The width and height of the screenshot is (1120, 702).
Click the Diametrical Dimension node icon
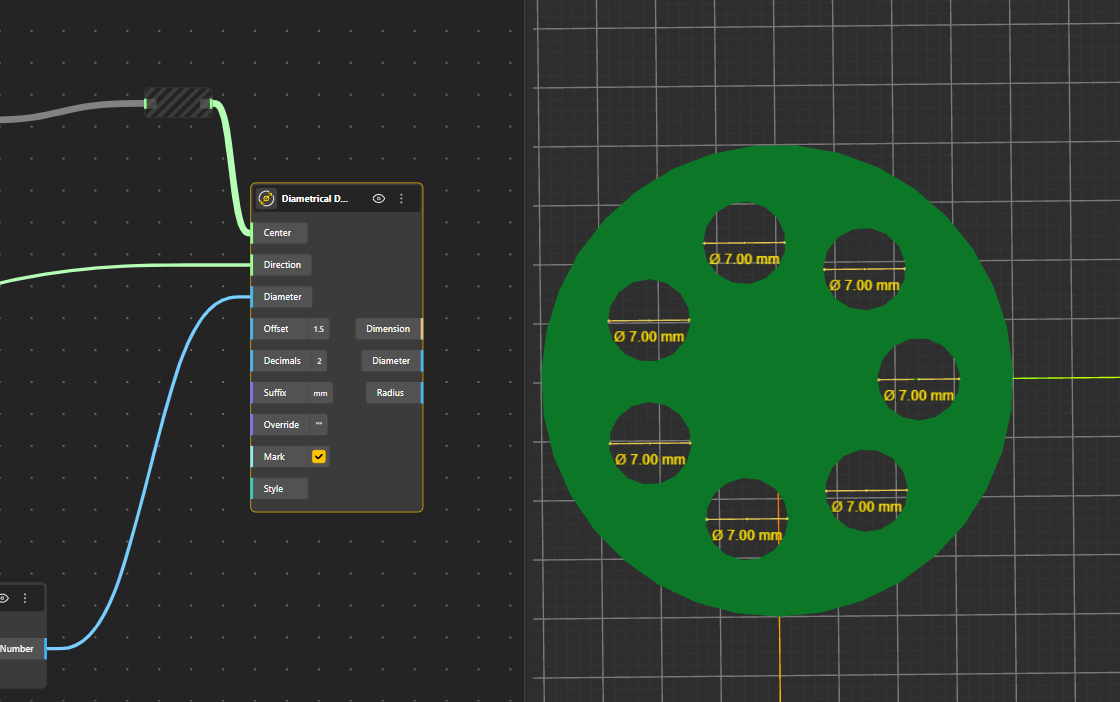[266, 199]
